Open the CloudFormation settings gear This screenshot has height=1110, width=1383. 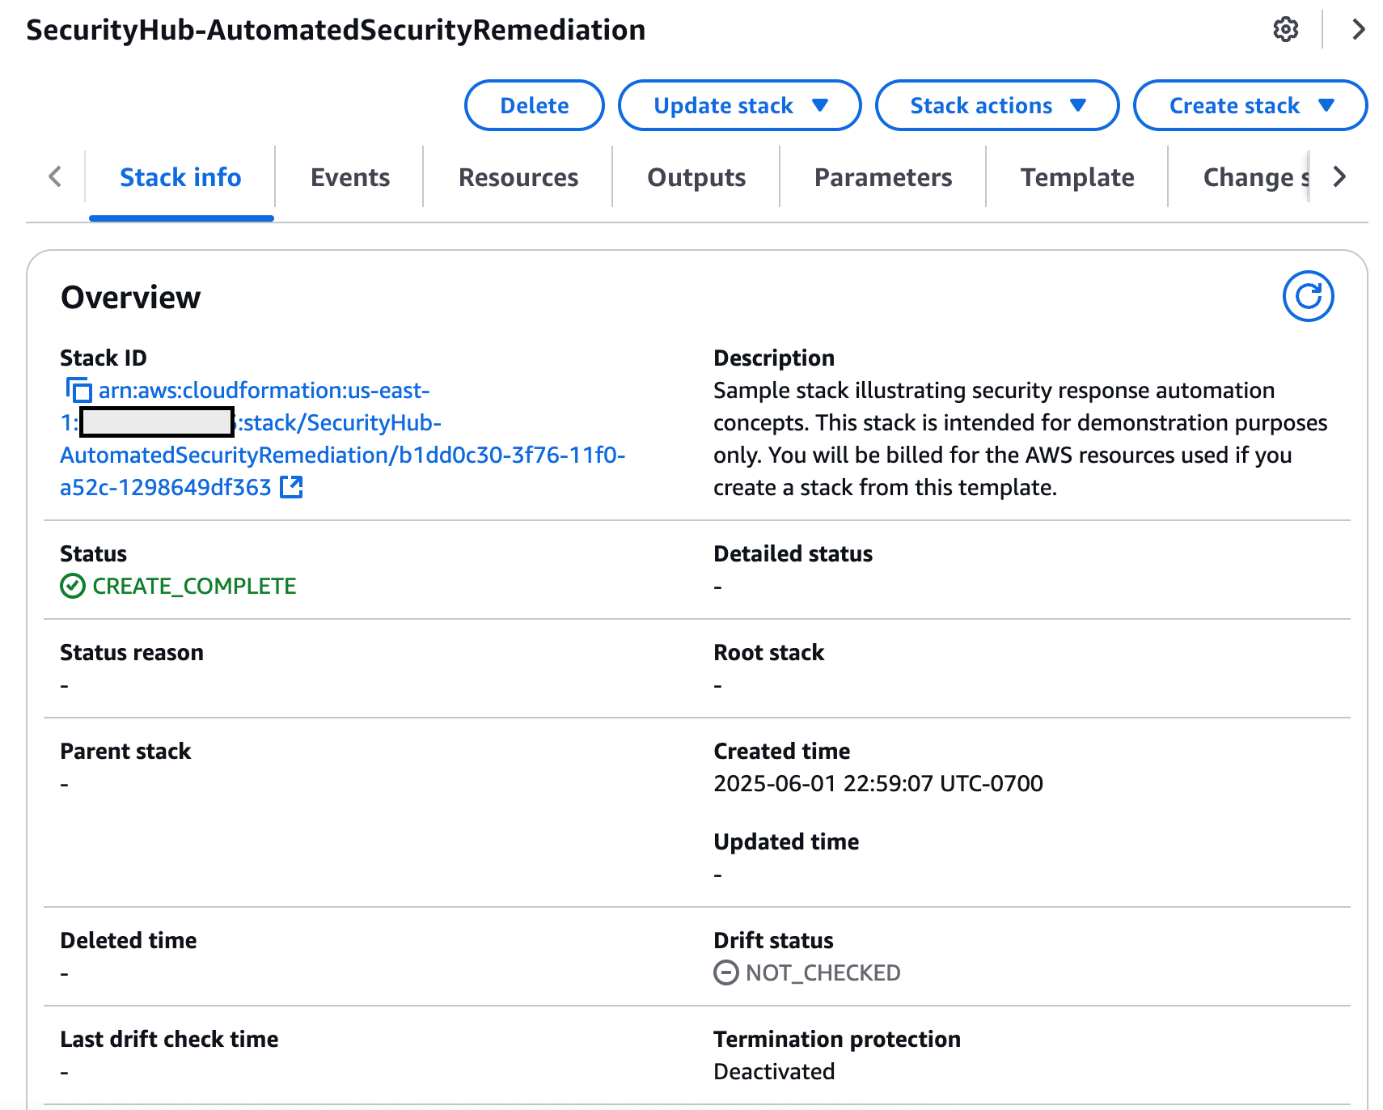(1285, 29)
